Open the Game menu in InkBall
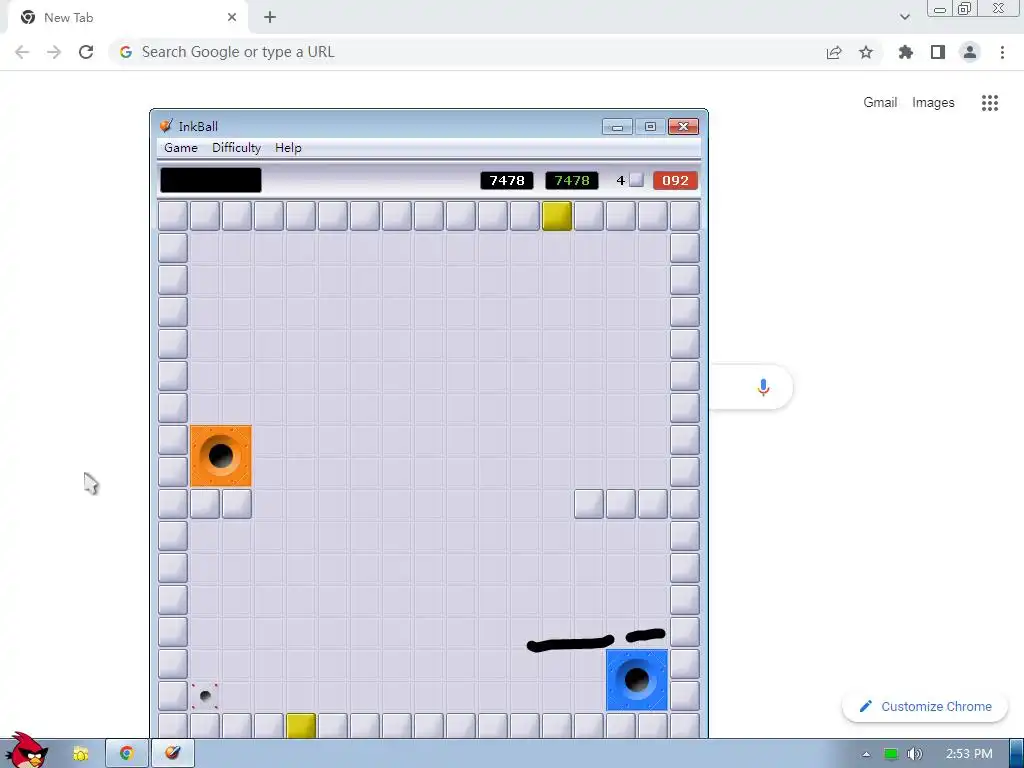This screenshot has width=1024, height=768. (181, 148)
